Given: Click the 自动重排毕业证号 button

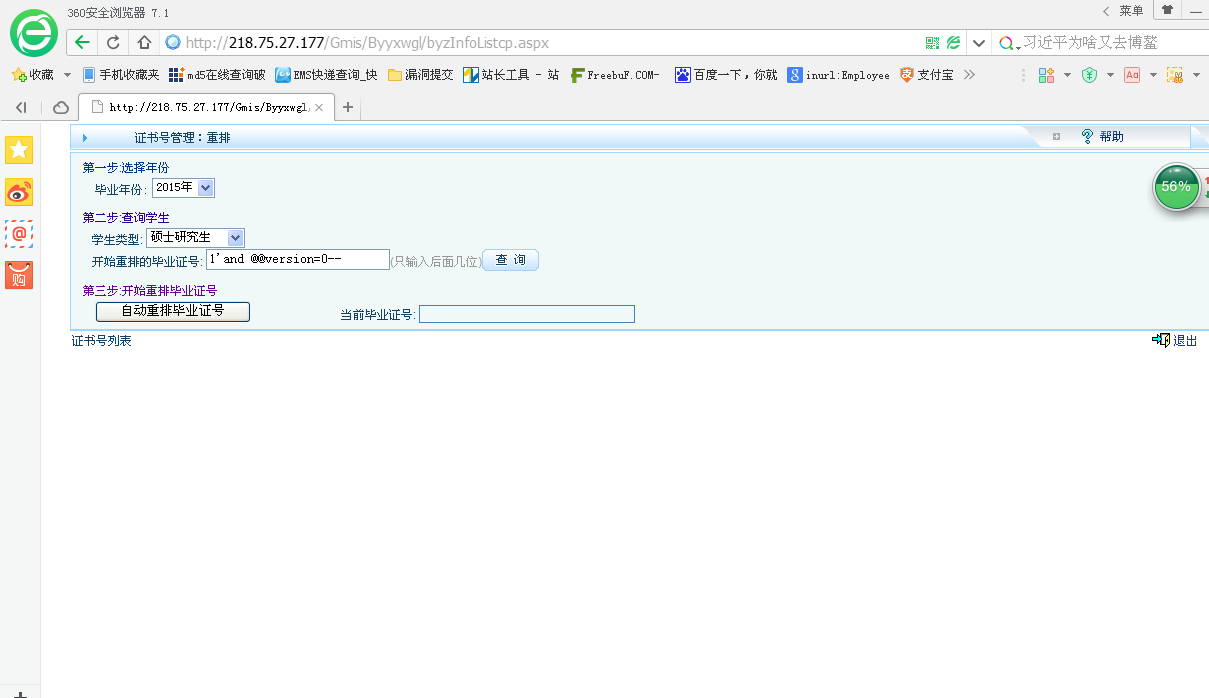Looking at the screenshot, I should click(x=173, y=311).
